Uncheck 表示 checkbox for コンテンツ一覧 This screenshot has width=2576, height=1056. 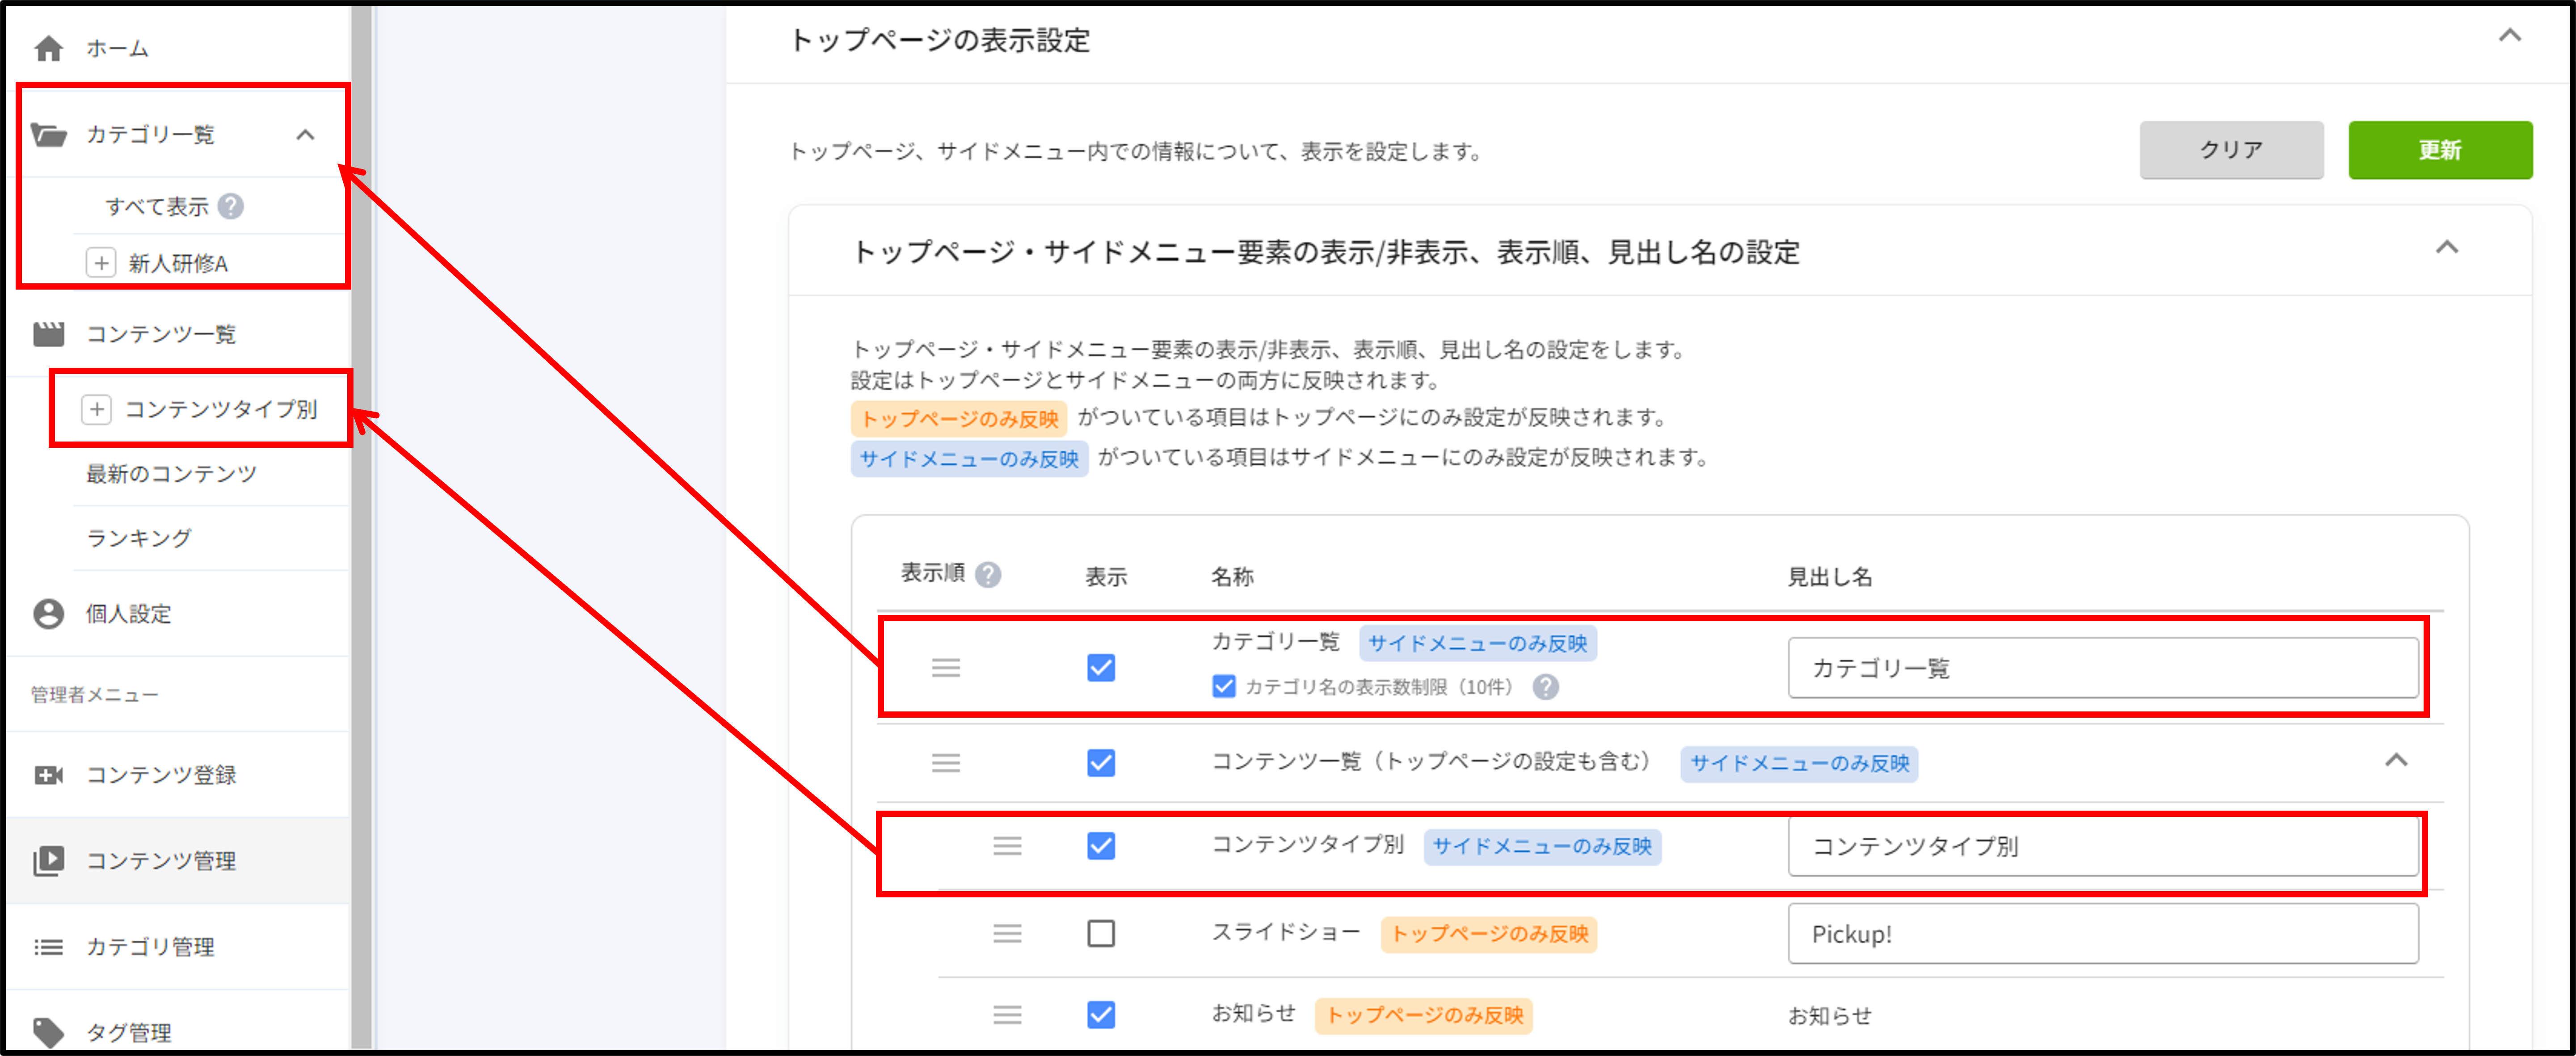(1101, 763)
